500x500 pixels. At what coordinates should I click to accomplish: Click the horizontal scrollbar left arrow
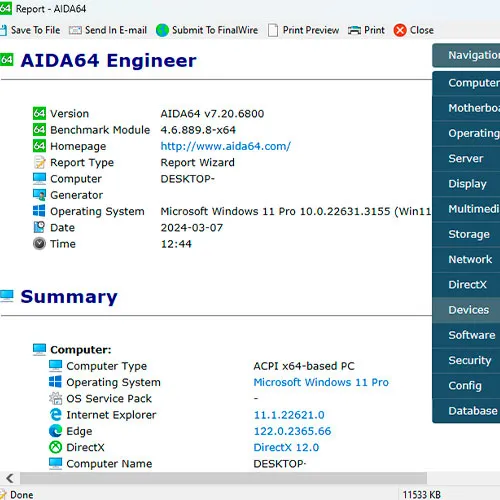click(x=10, y=478)
